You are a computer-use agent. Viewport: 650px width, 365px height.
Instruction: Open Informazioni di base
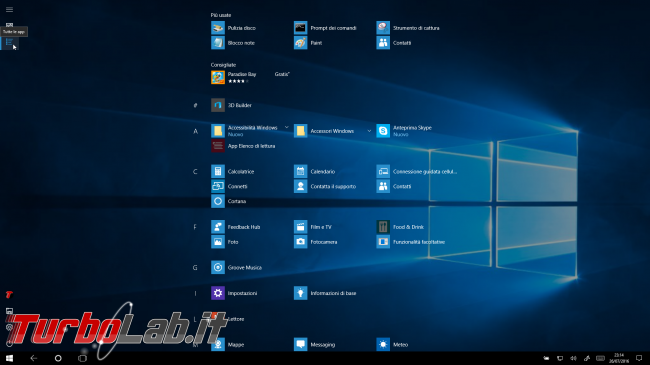[325, 293]
